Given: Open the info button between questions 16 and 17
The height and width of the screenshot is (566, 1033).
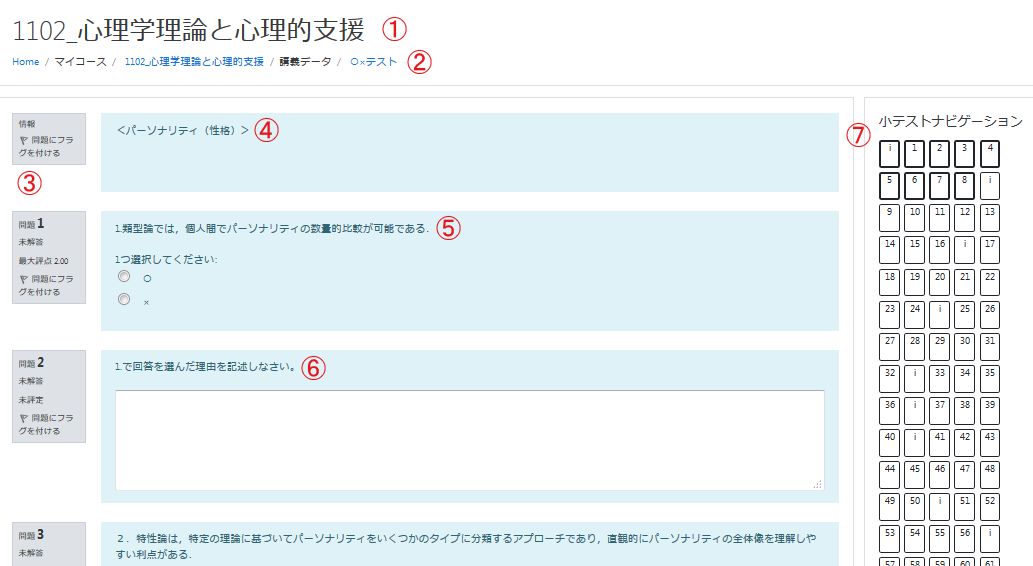Looking at the screenshot, I should [x=965, y=249].
